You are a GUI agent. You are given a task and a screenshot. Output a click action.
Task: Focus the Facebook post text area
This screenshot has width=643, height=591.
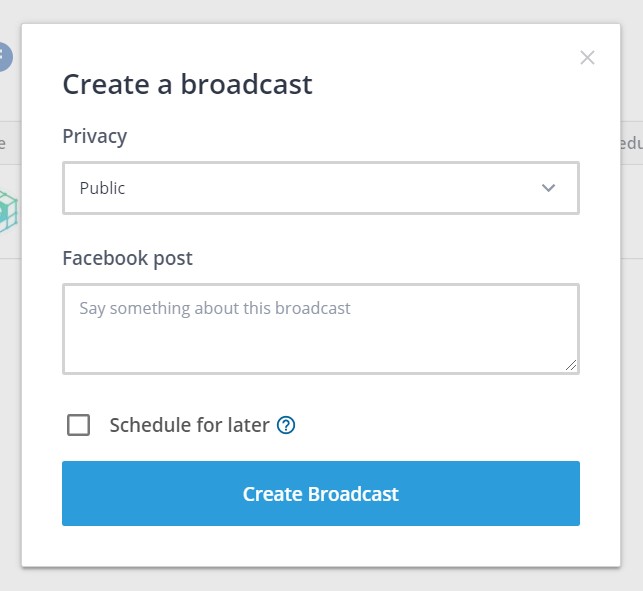321,329
